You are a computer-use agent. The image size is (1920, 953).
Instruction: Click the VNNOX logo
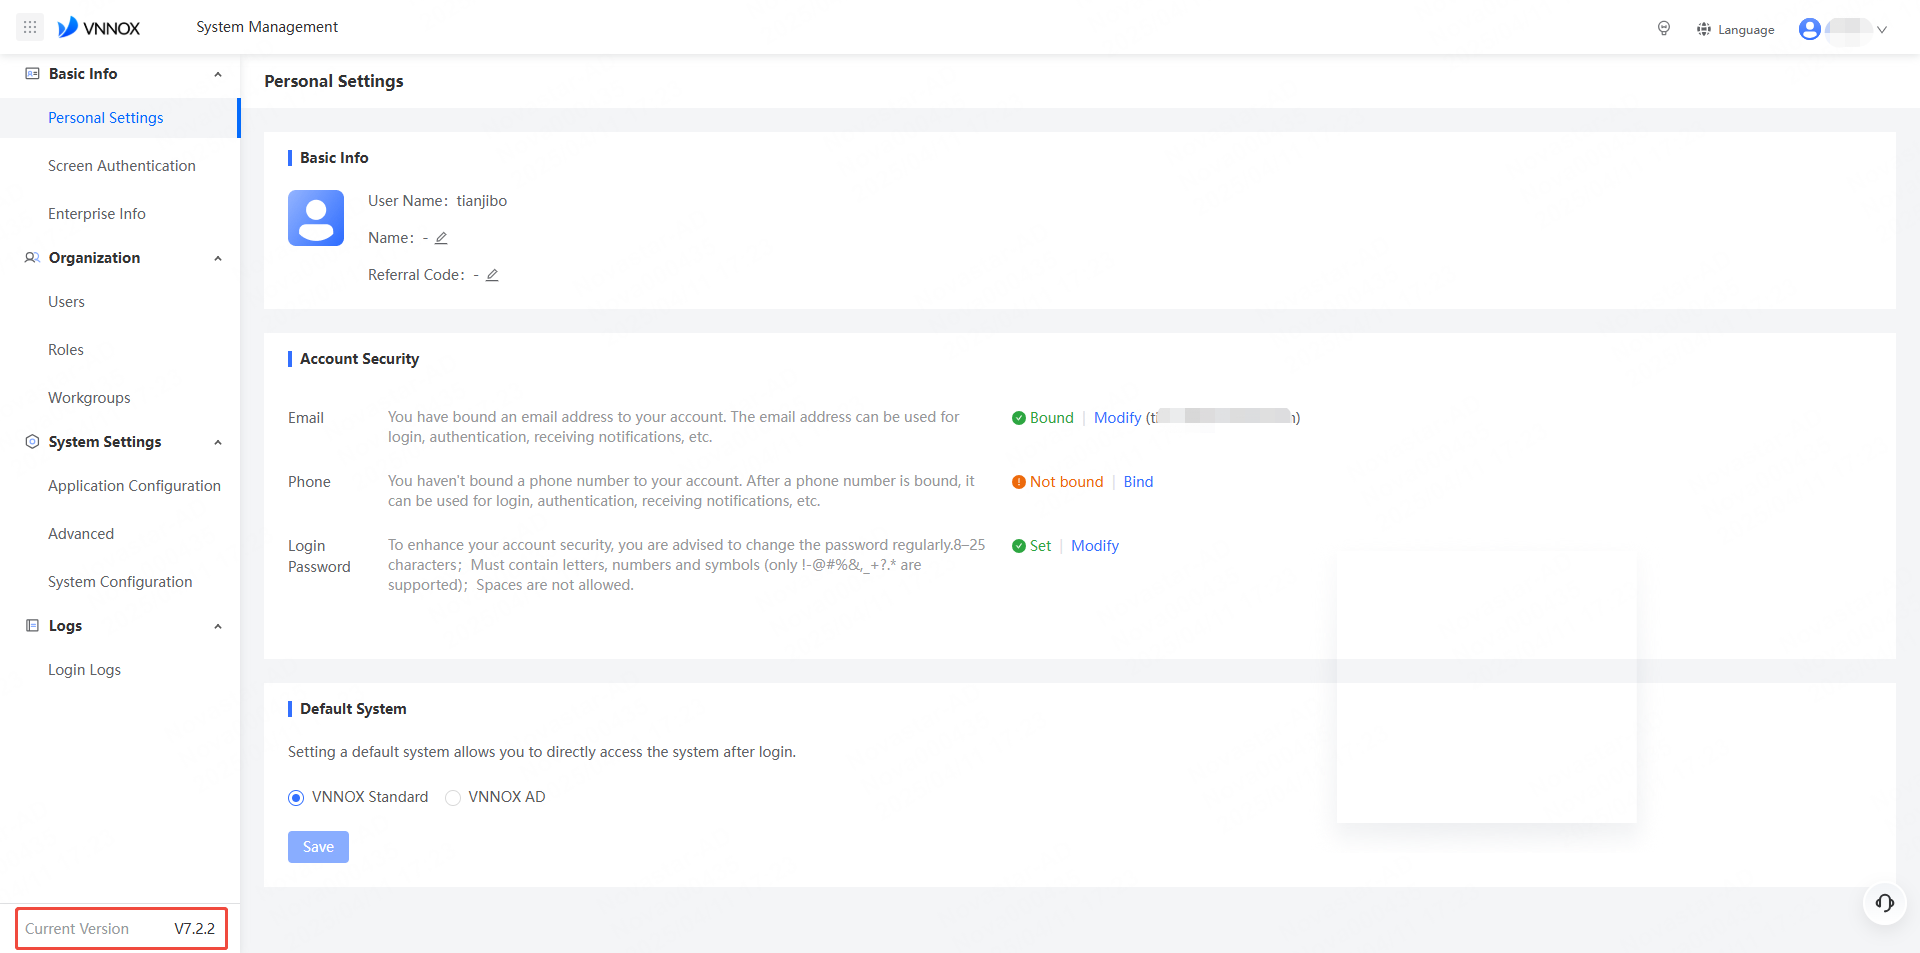click(99, 27)
